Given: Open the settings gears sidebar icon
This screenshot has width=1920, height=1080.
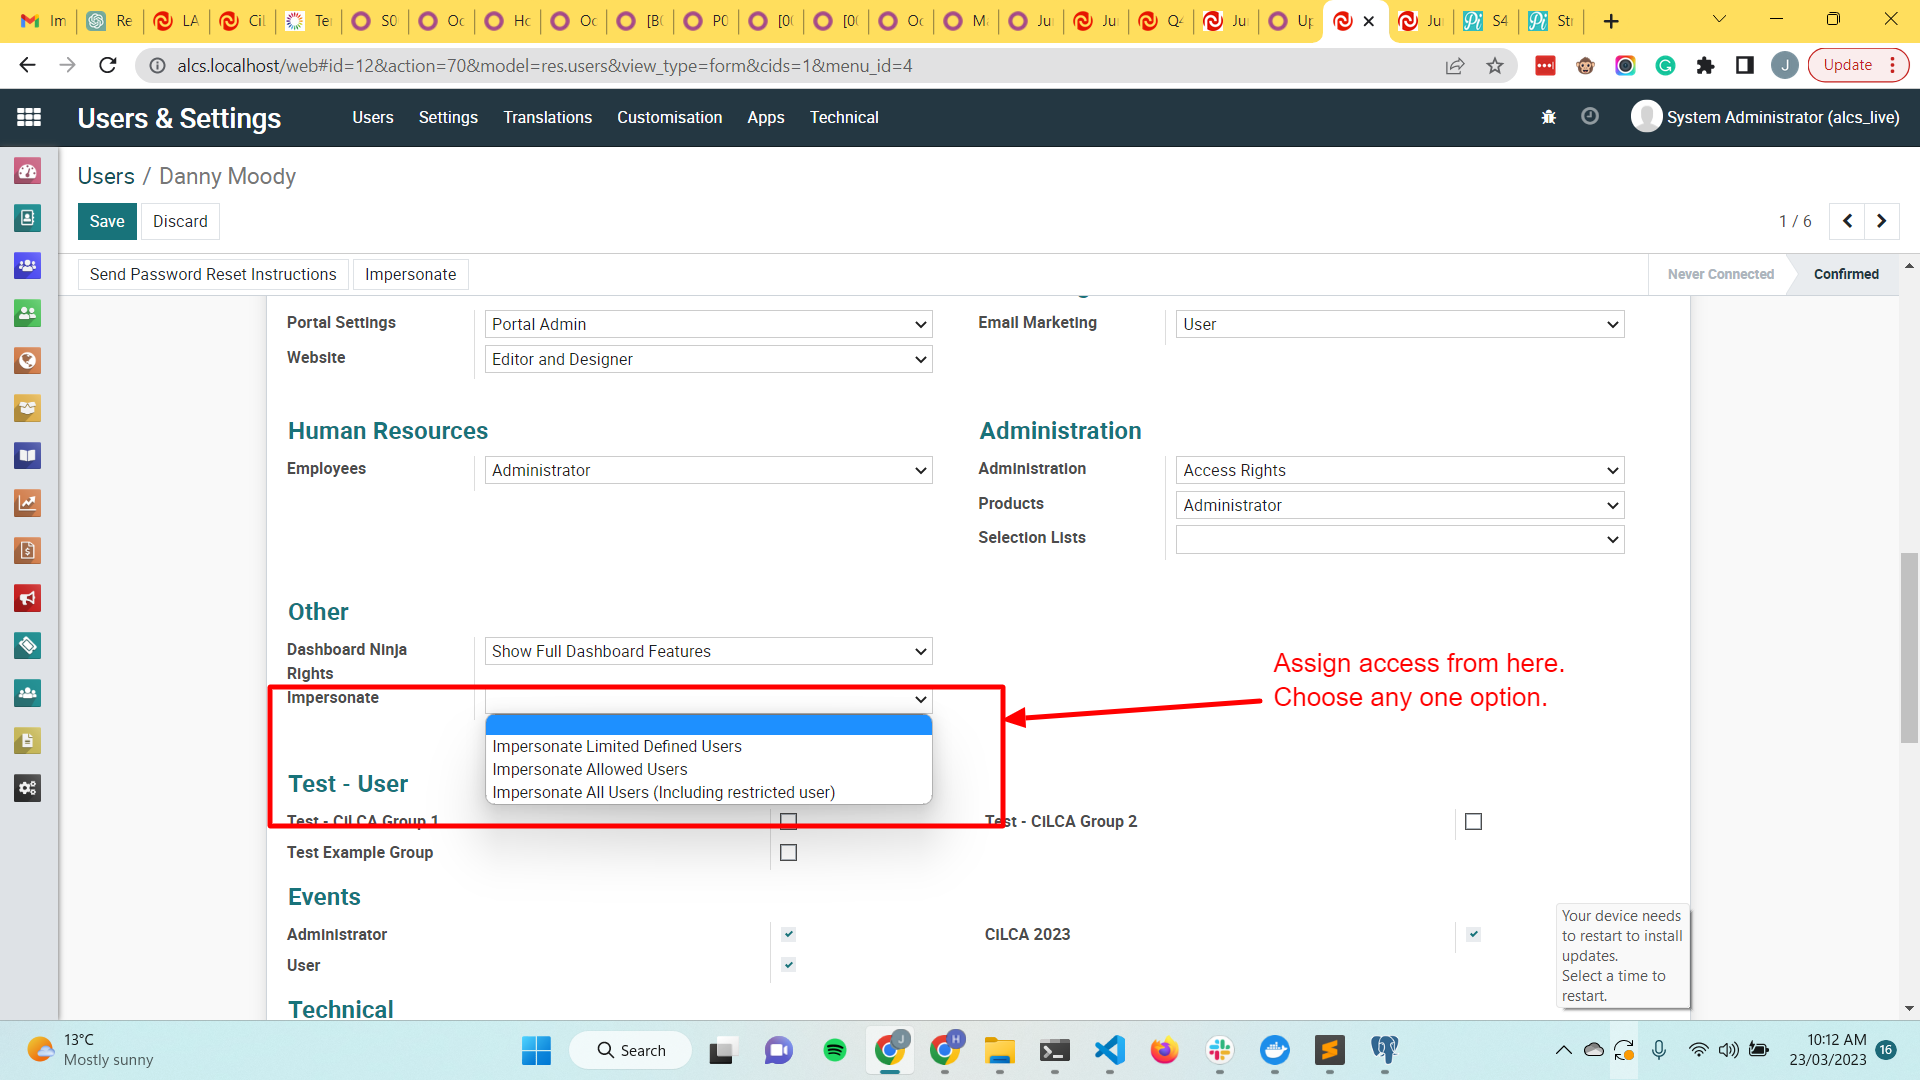Looking at the screenshot, I should (x=27, y=788).
